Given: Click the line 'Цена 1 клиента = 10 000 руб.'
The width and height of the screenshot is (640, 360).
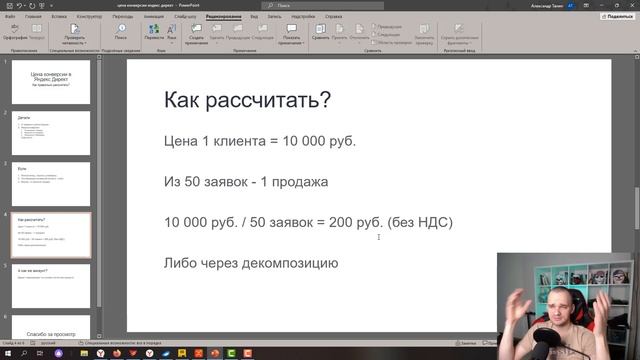Looking at the screenshot, I should point(260,141).
